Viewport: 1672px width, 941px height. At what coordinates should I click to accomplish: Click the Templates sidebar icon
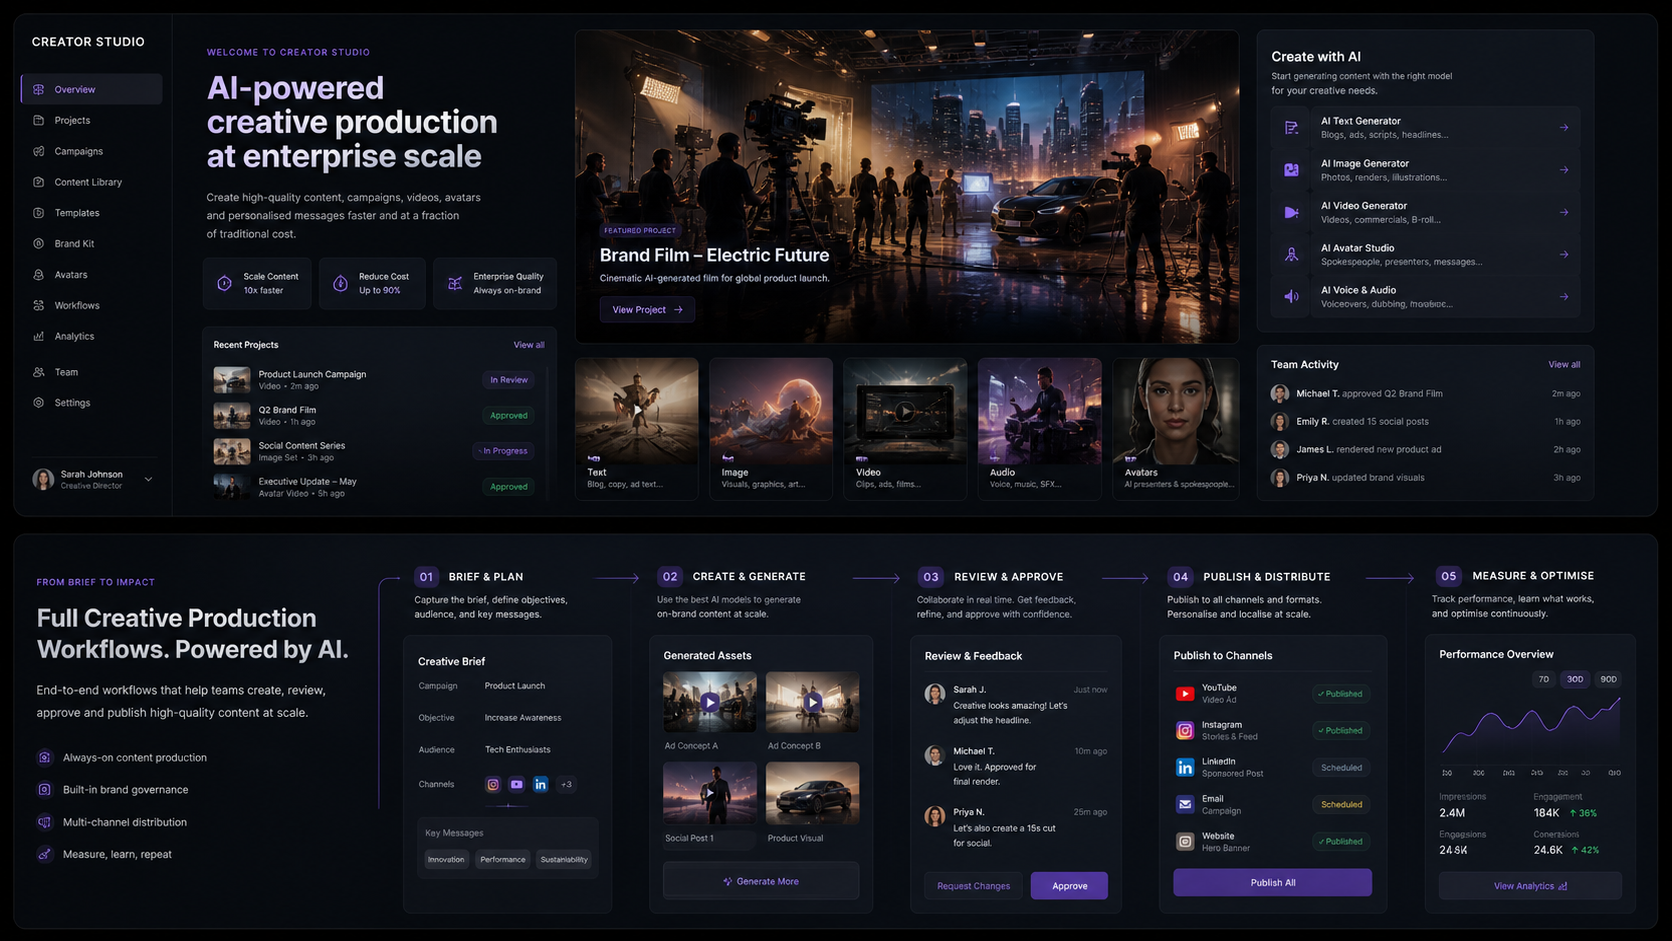38,213
